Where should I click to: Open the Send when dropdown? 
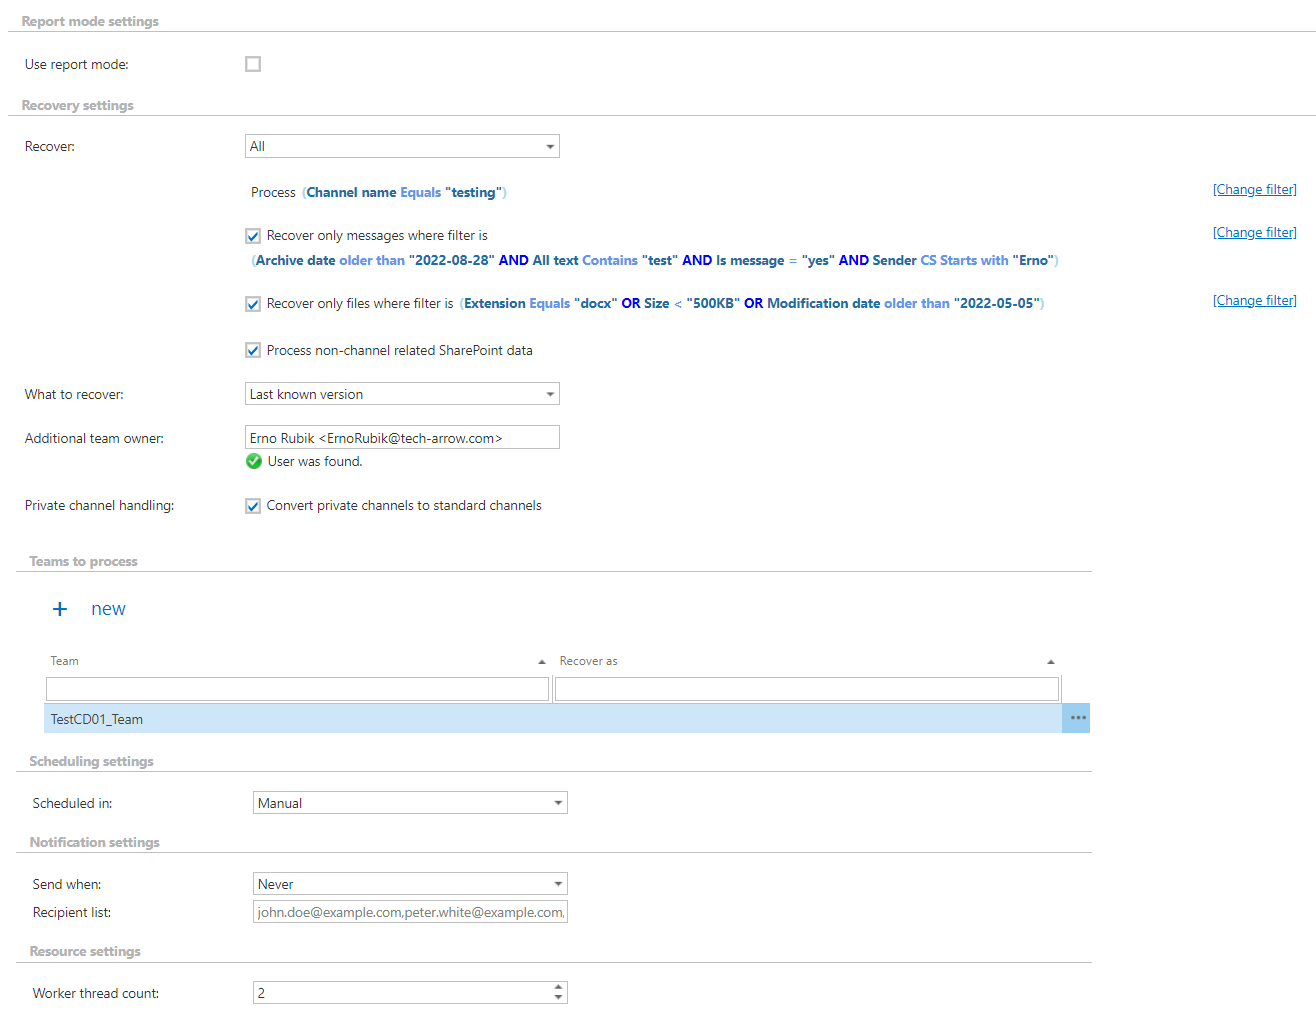[x=410, y=884]
